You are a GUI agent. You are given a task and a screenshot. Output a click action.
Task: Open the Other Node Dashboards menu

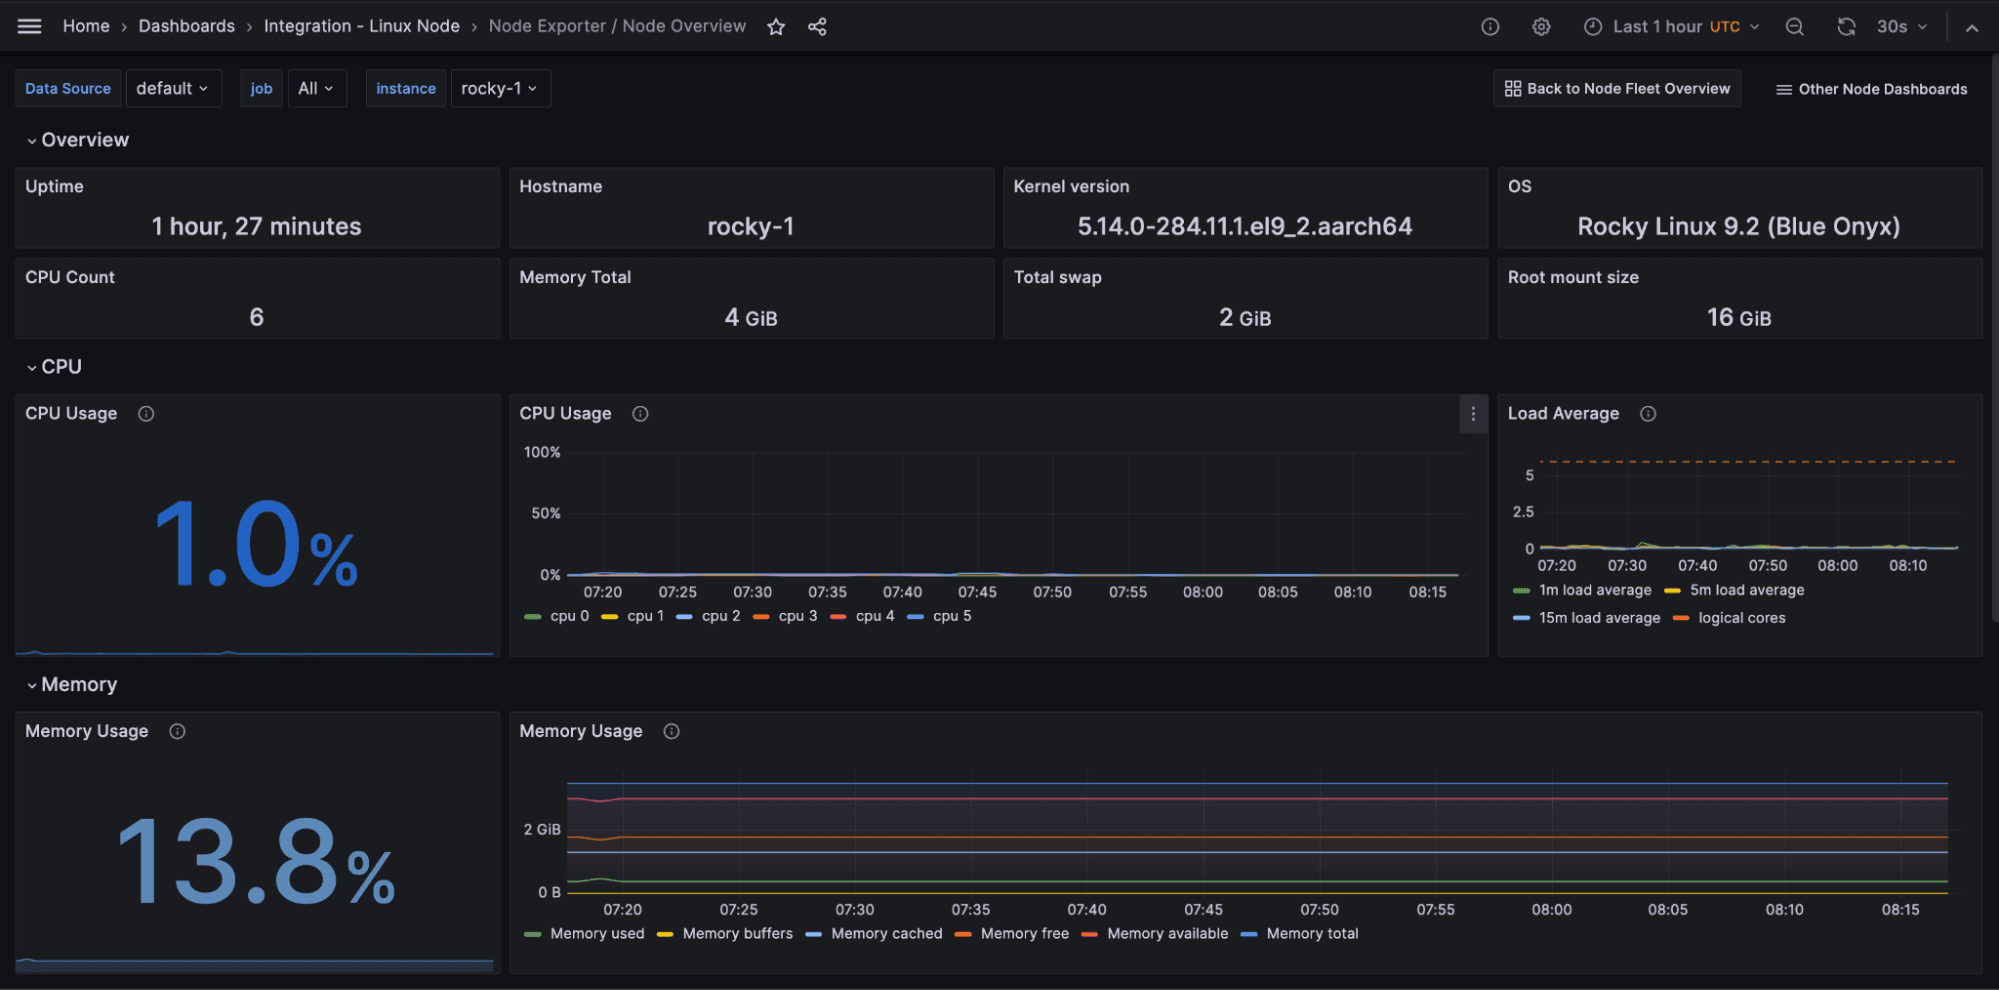point(1869,88)
